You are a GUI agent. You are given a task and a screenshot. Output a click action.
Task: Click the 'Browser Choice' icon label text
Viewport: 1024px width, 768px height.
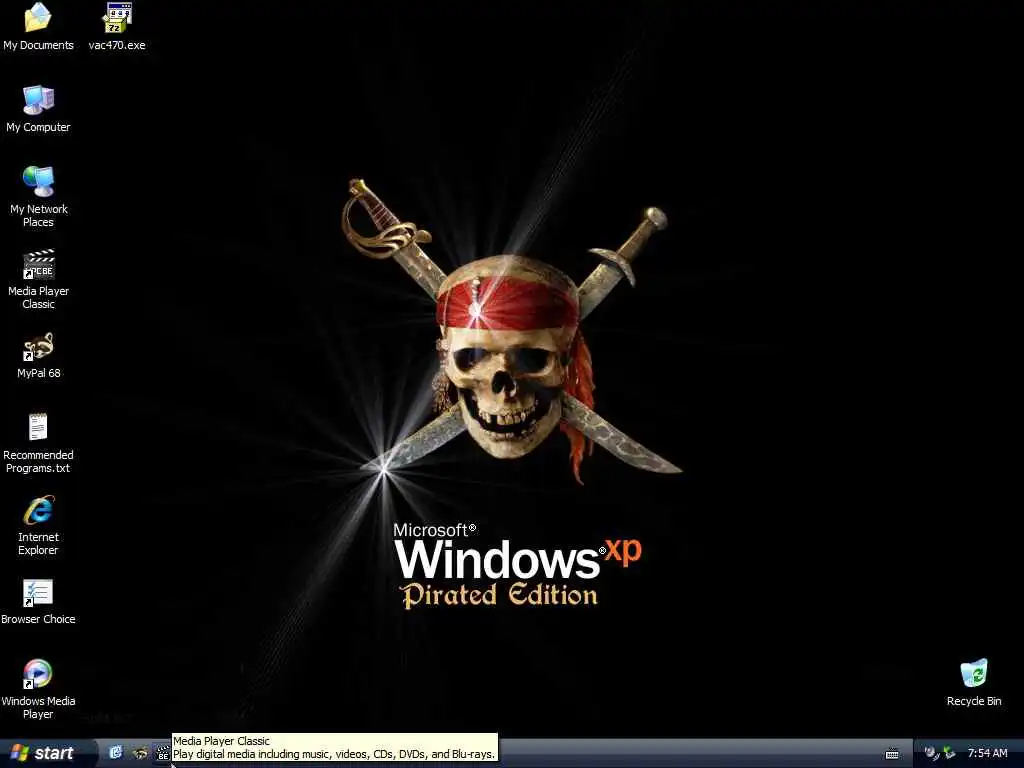tap(38, 619)
